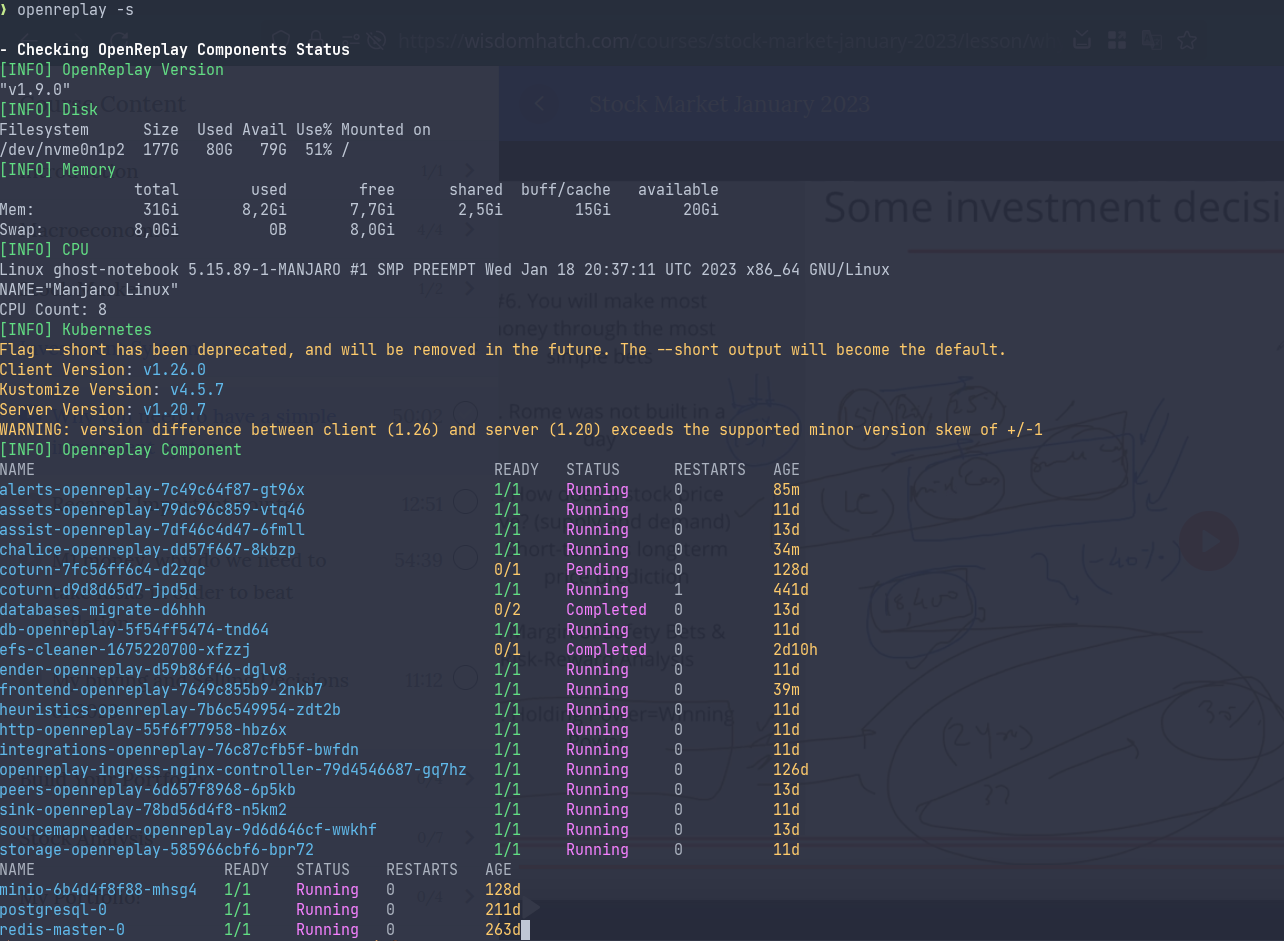The height and width of the screenshot is (941, 1284).
Task: Click the faint play button on video
Action: click(x=1210, y=541)
